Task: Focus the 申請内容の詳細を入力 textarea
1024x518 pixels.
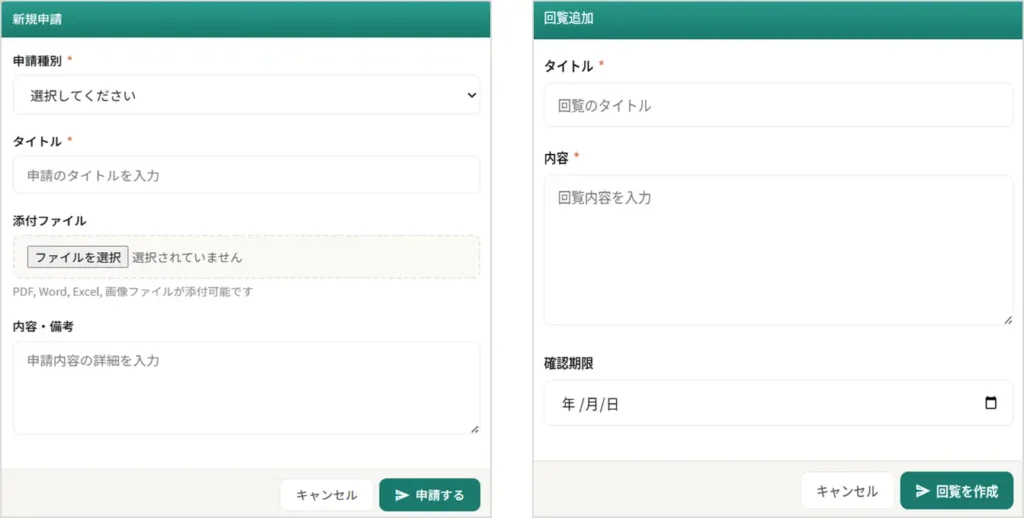Action: [245, 386]
